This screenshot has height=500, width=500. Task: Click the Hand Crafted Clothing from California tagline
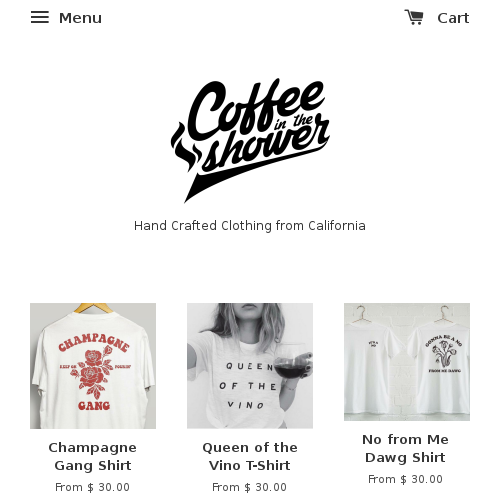tap(250, 226)
